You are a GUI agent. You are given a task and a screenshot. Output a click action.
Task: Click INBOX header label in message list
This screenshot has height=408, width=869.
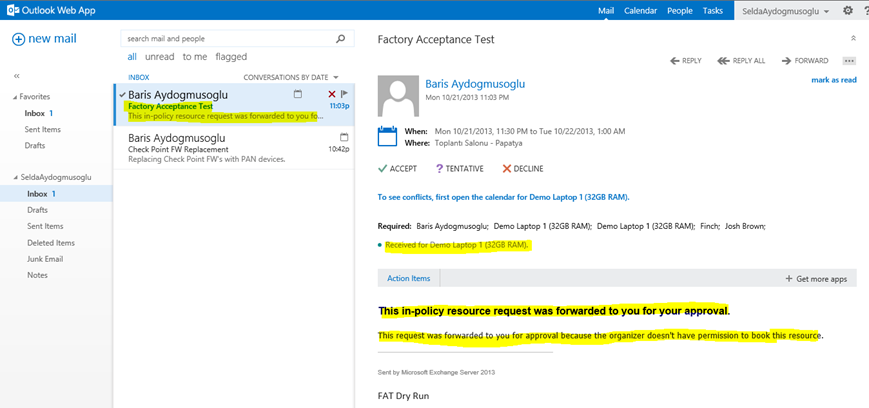pyautogui.click(x=139, y=78)
